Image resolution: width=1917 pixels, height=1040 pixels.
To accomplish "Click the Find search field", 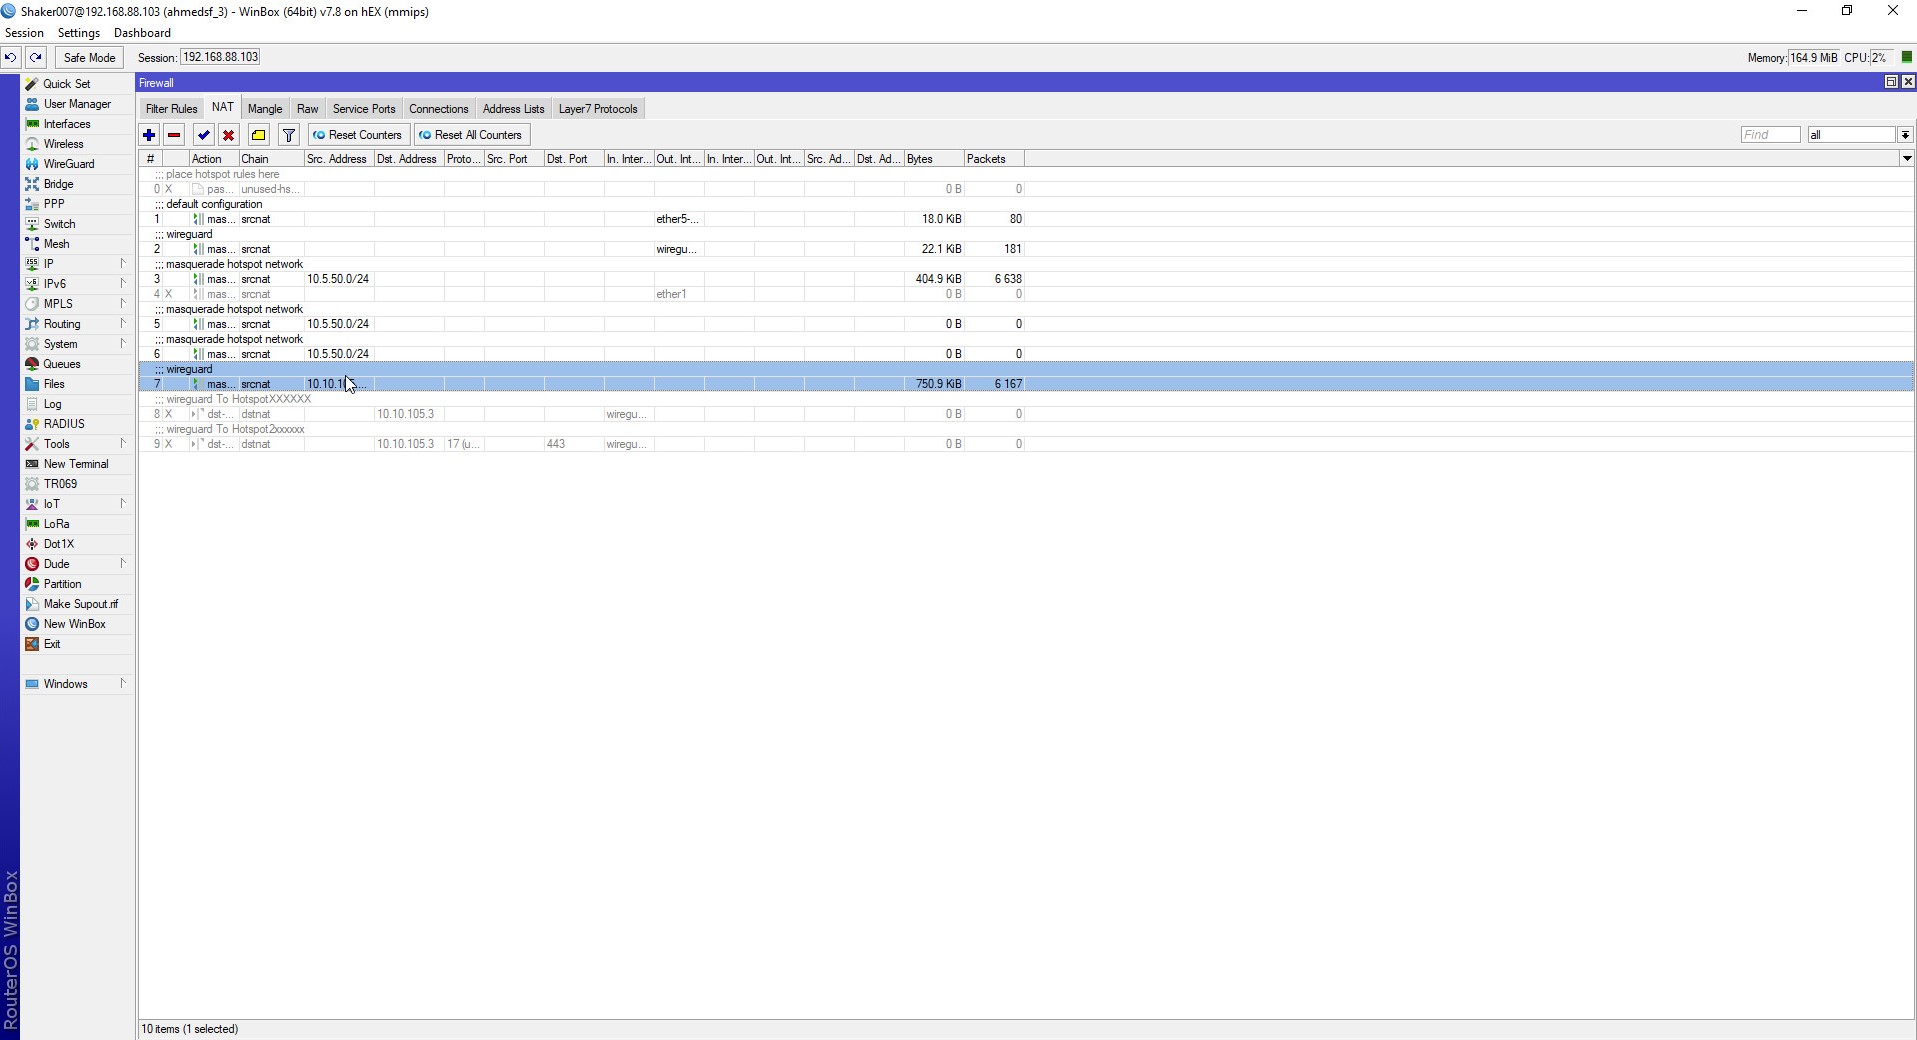I will [x=1770, y=135].
